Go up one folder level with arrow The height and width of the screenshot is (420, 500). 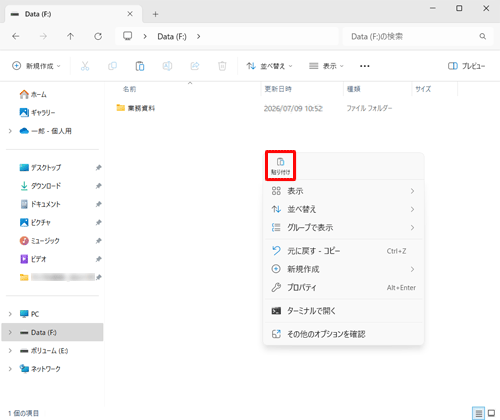point(70,36)
